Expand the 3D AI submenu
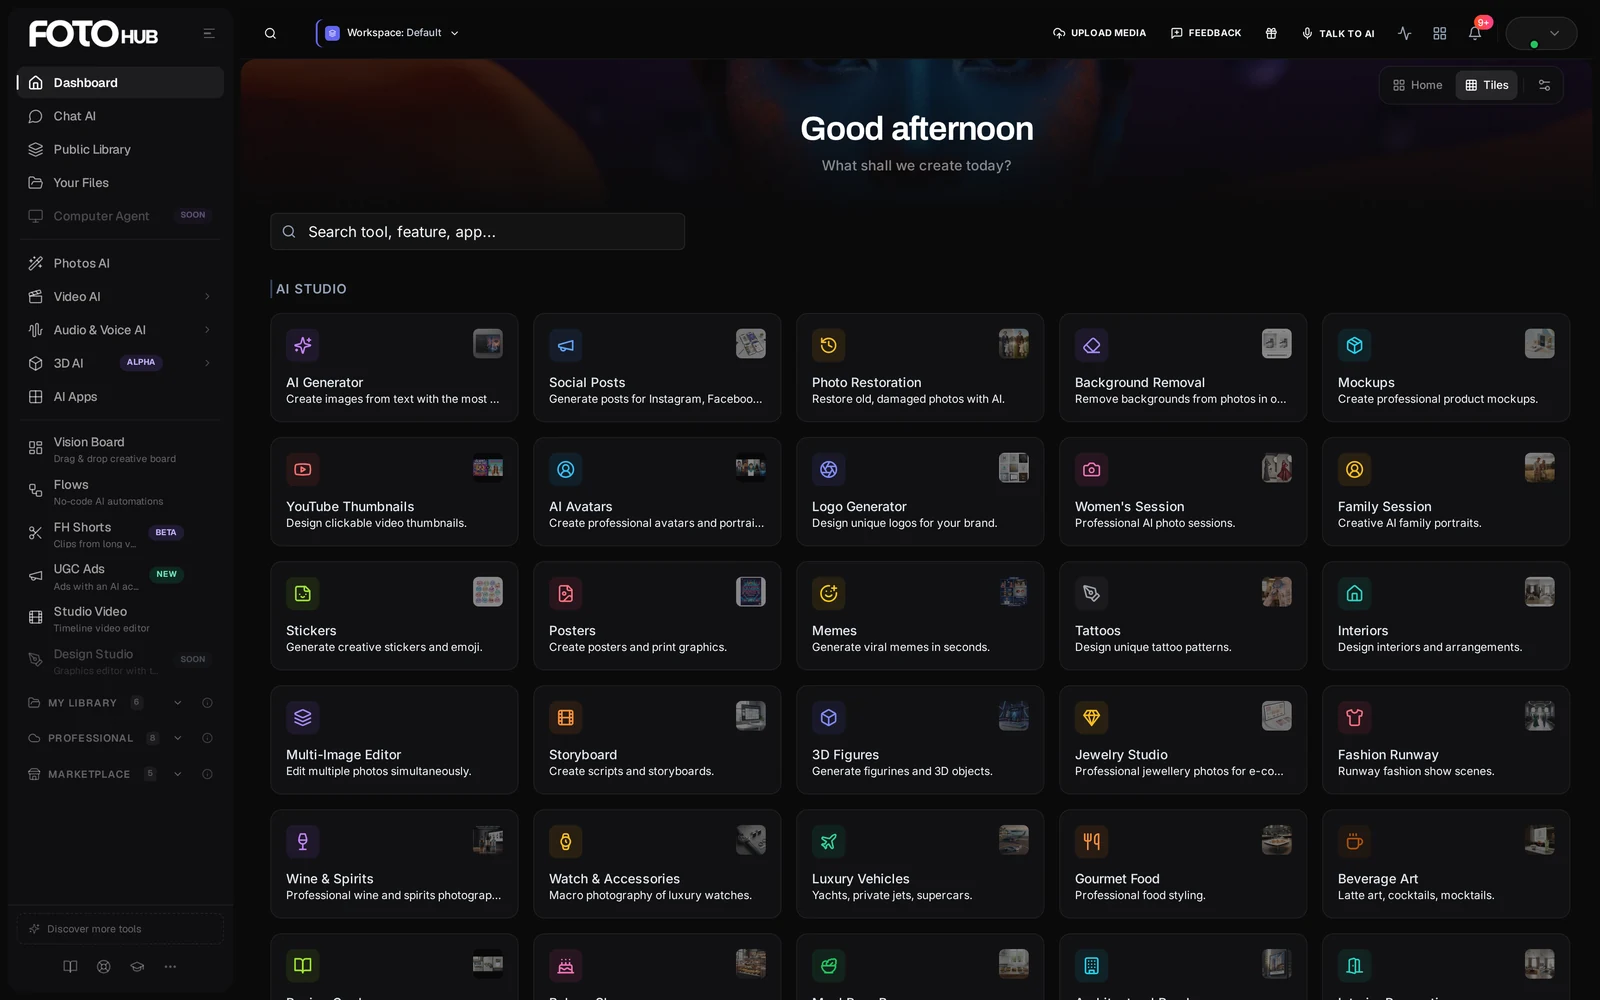The width and height of the screenshot is (1600, 1000). click(x=207, y=363)
